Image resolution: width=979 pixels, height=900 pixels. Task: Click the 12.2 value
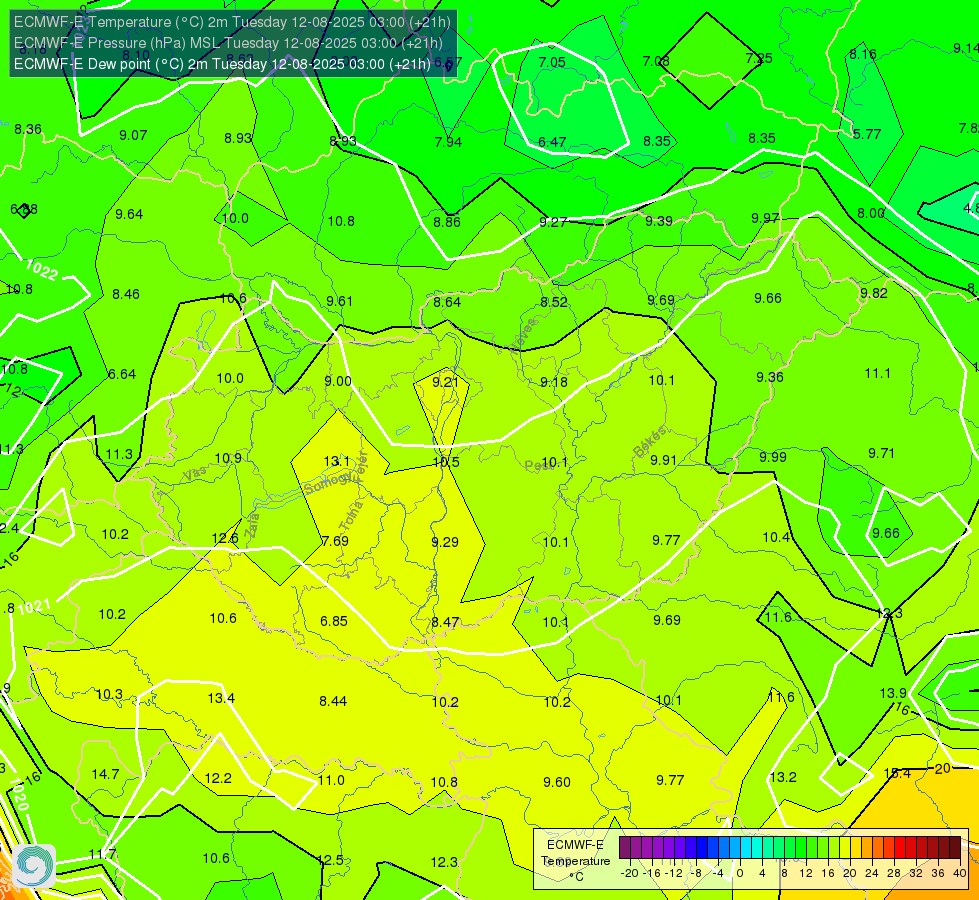[218, 778]
